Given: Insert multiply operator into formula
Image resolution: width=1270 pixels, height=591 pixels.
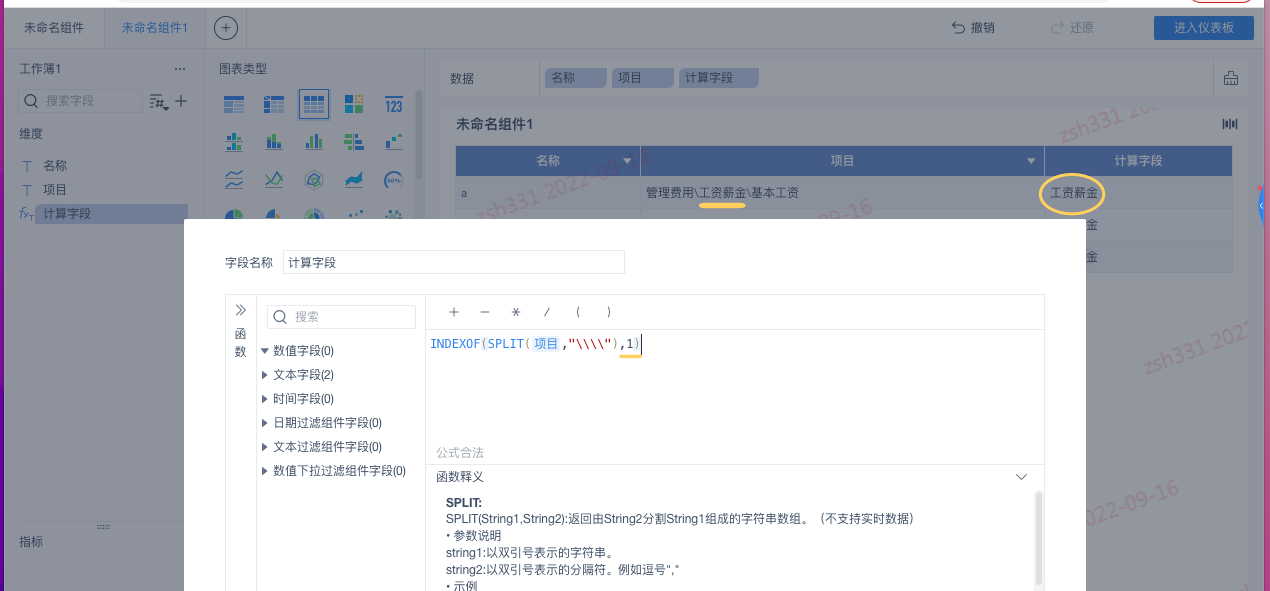Looking at the screenshot, I should pyautogui.click(x=516, y=312).
